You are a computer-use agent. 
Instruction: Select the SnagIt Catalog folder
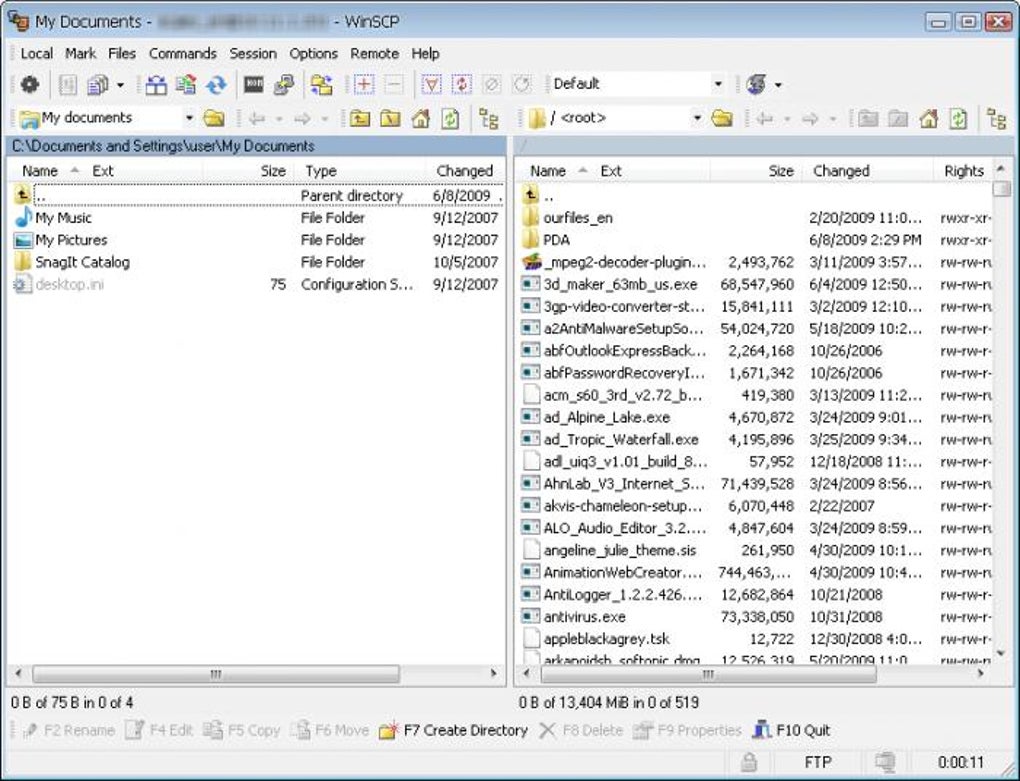click(83, 262)
